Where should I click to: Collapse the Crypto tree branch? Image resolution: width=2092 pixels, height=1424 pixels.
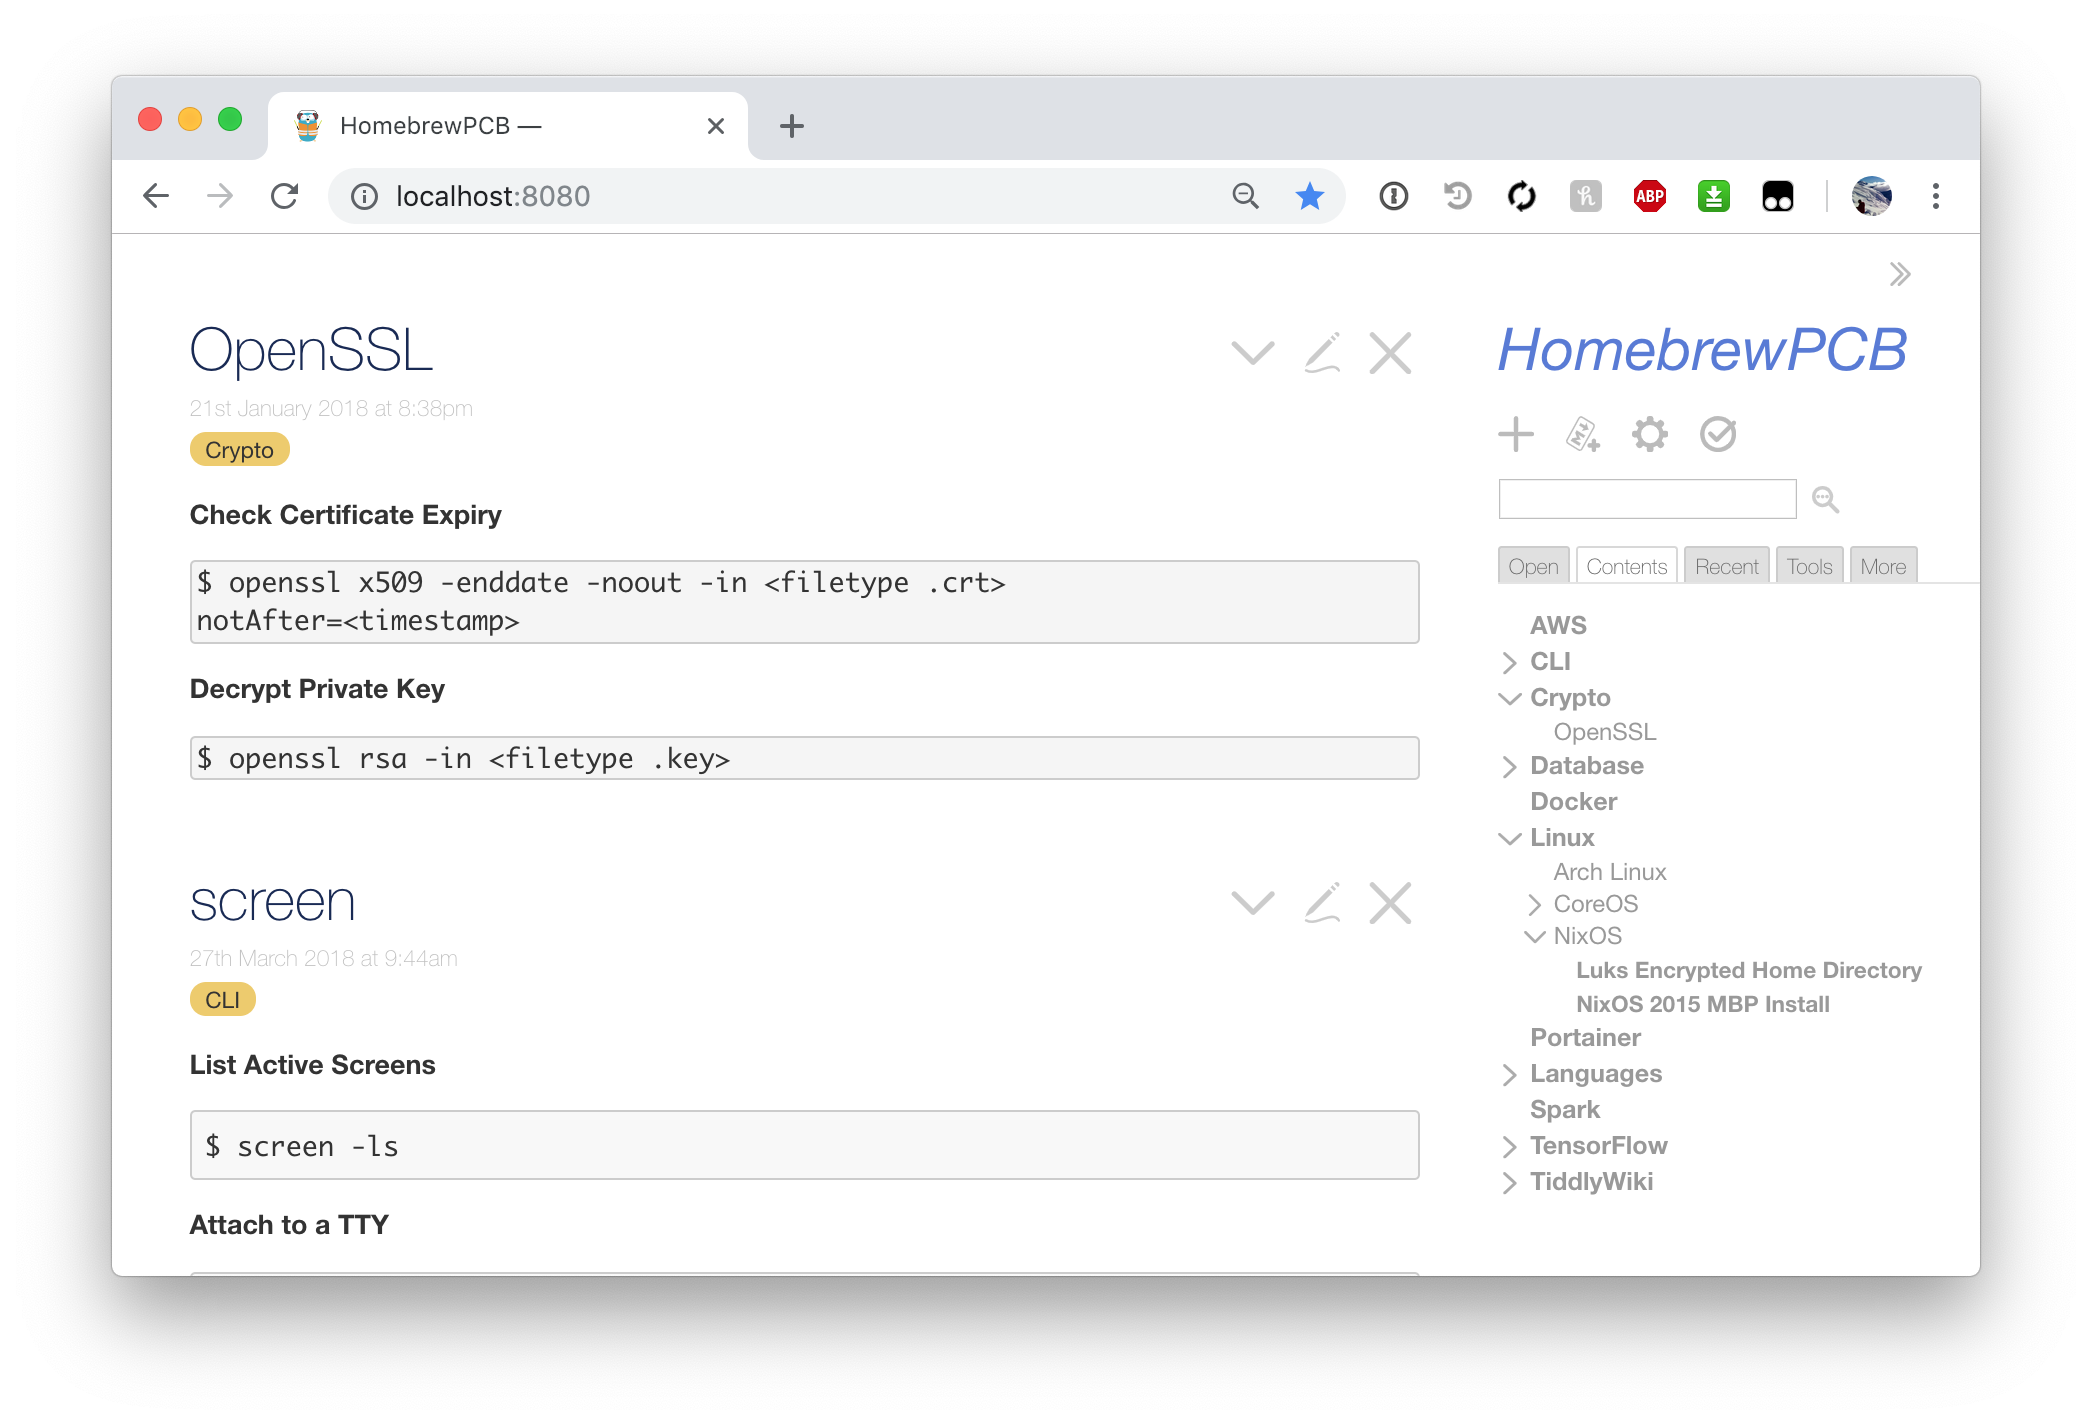(x=1509, y=698)
